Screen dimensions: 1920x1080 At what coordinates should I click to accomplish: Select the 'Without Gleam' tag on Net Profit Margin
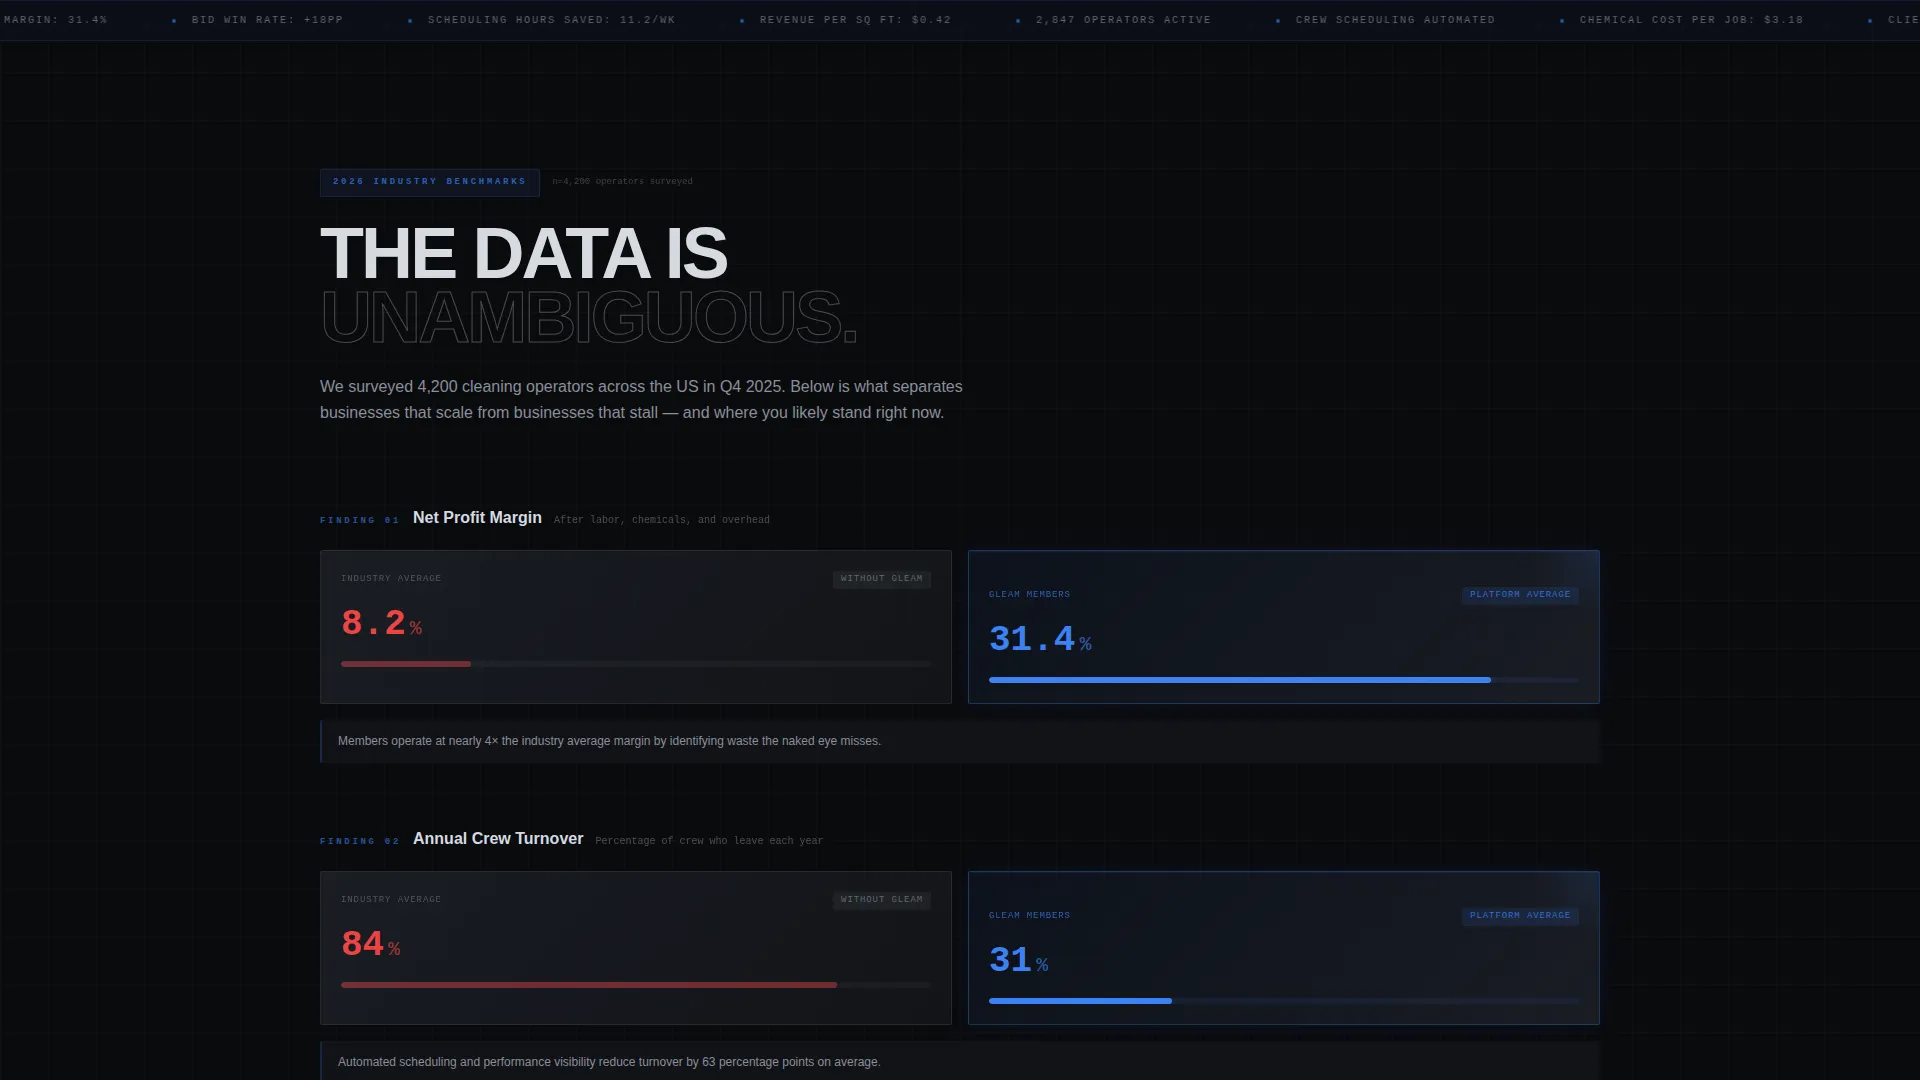pyautogui.click(x=881, y=579)
